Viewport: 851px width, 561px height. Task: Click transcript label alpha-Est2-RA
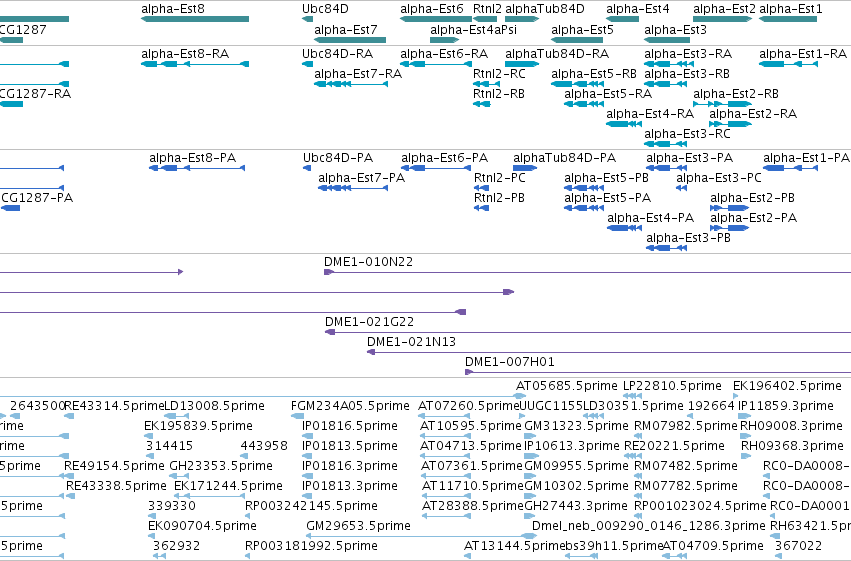point(753,114)
